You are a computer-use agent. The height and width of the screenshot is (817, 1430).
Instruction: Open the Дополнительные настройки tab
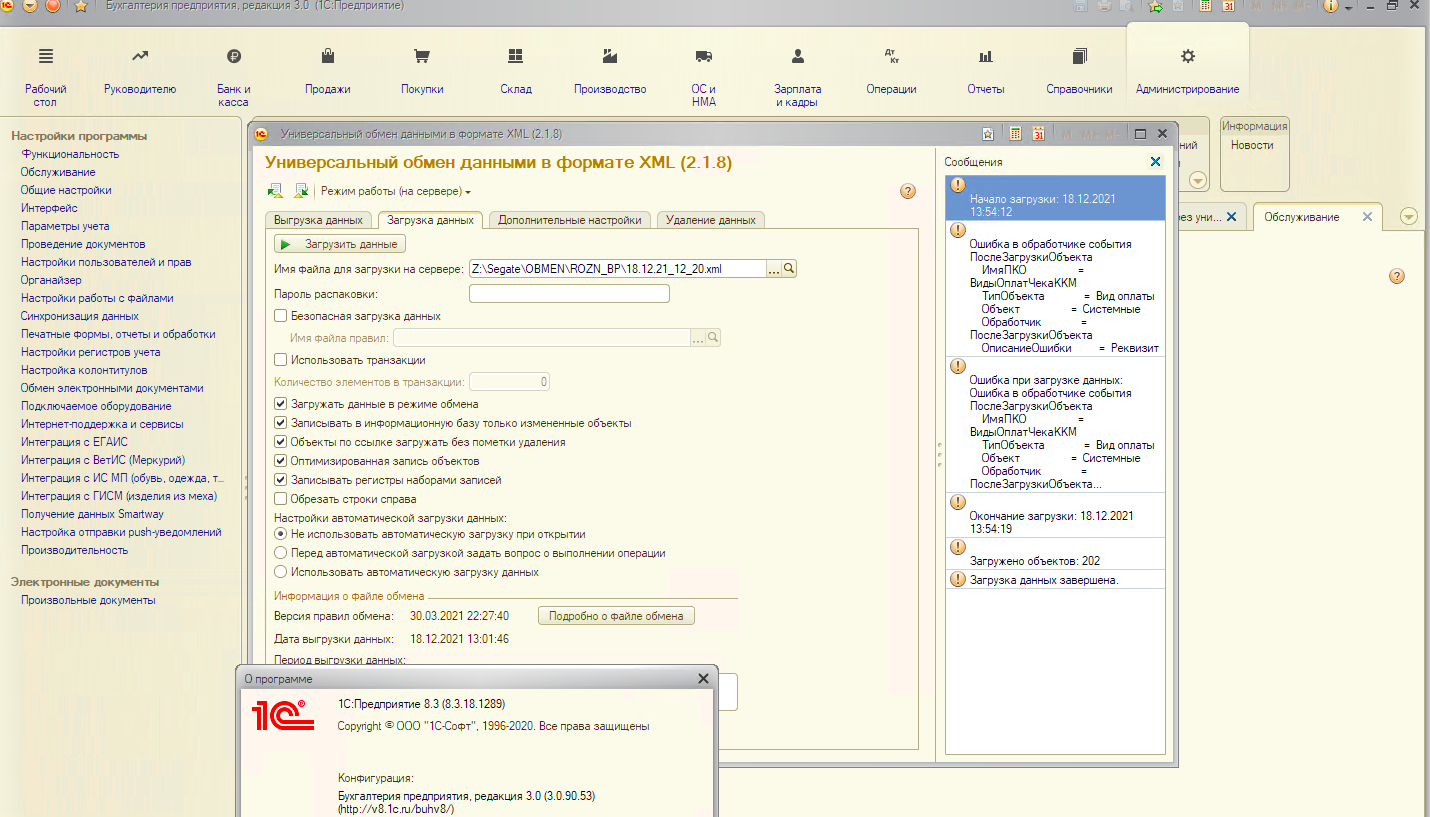click(x=570, y=220)
